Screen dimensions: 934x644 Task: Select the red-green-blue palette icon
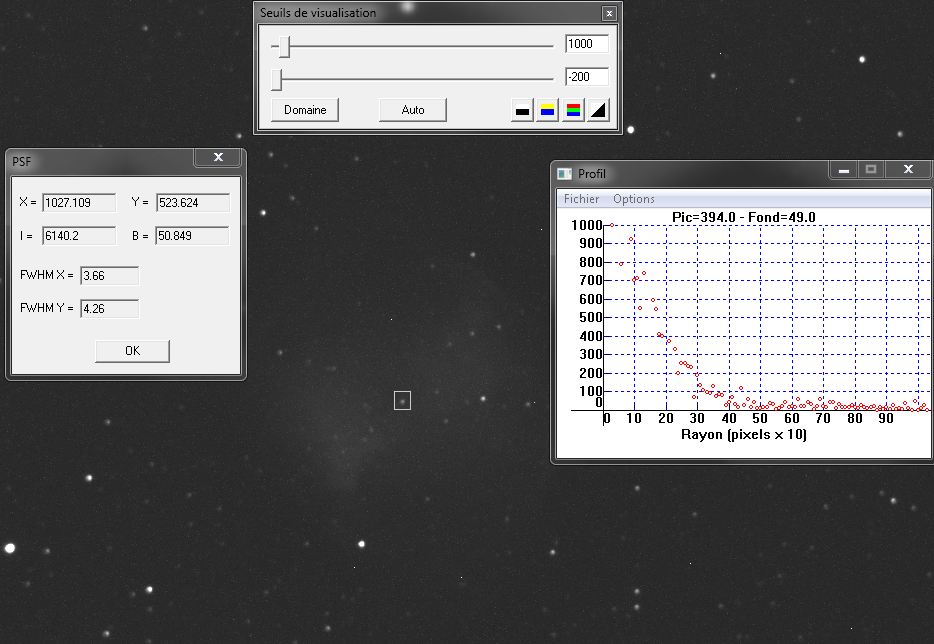point(573,110)
